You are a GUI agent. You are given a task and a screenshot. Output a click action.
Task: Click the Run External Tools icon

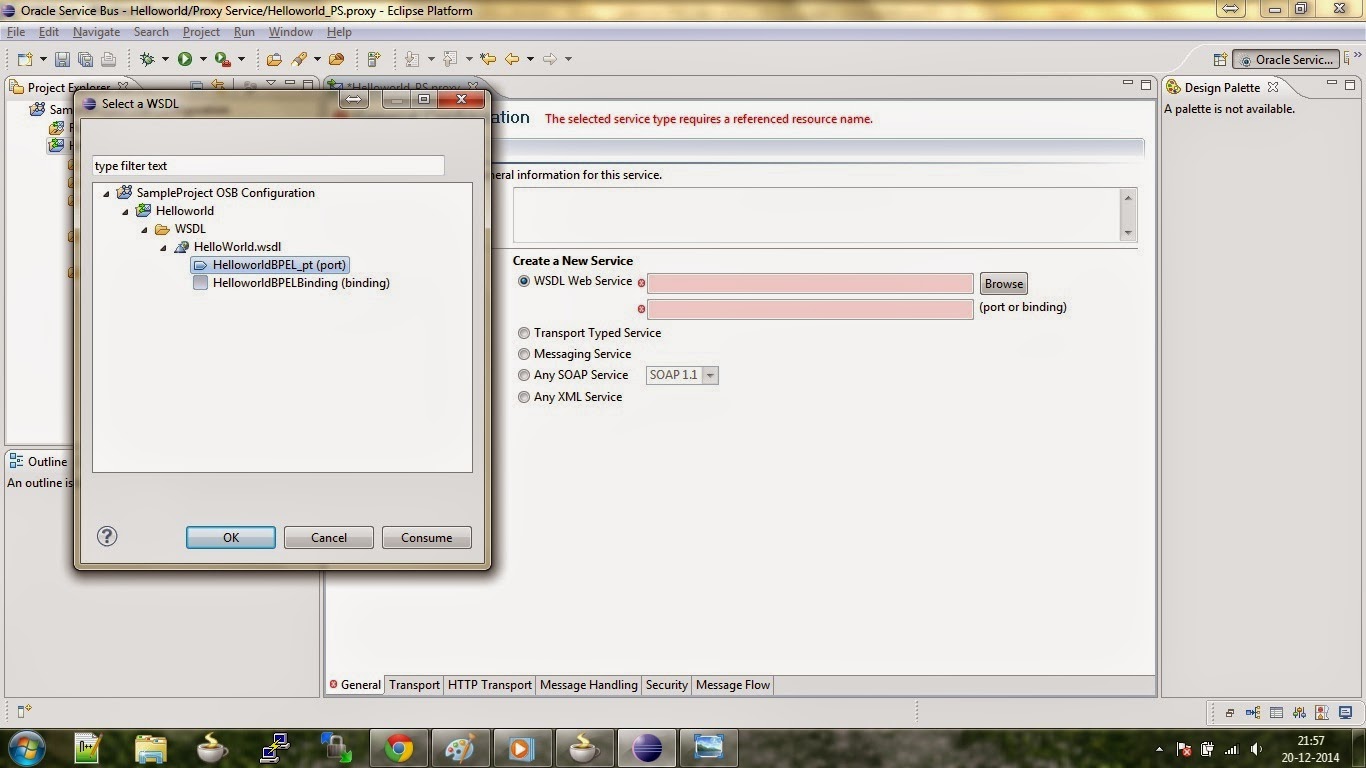click(x=223, y=60)
